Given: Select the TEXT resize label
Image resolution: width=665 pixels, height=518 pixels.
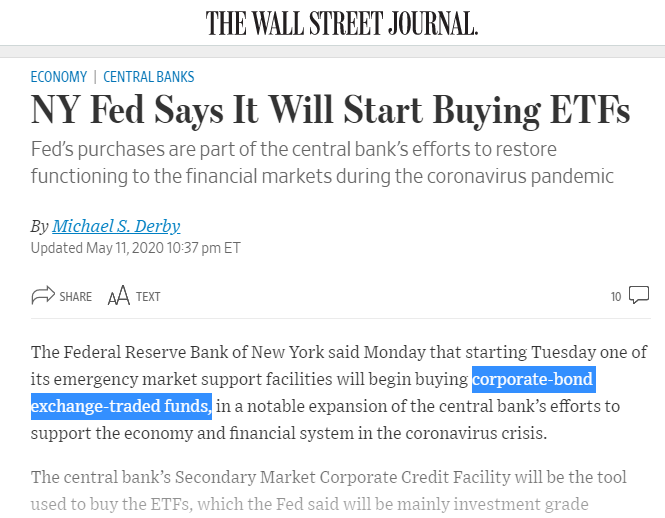Looking at the screenshot, I should (148, 297).
